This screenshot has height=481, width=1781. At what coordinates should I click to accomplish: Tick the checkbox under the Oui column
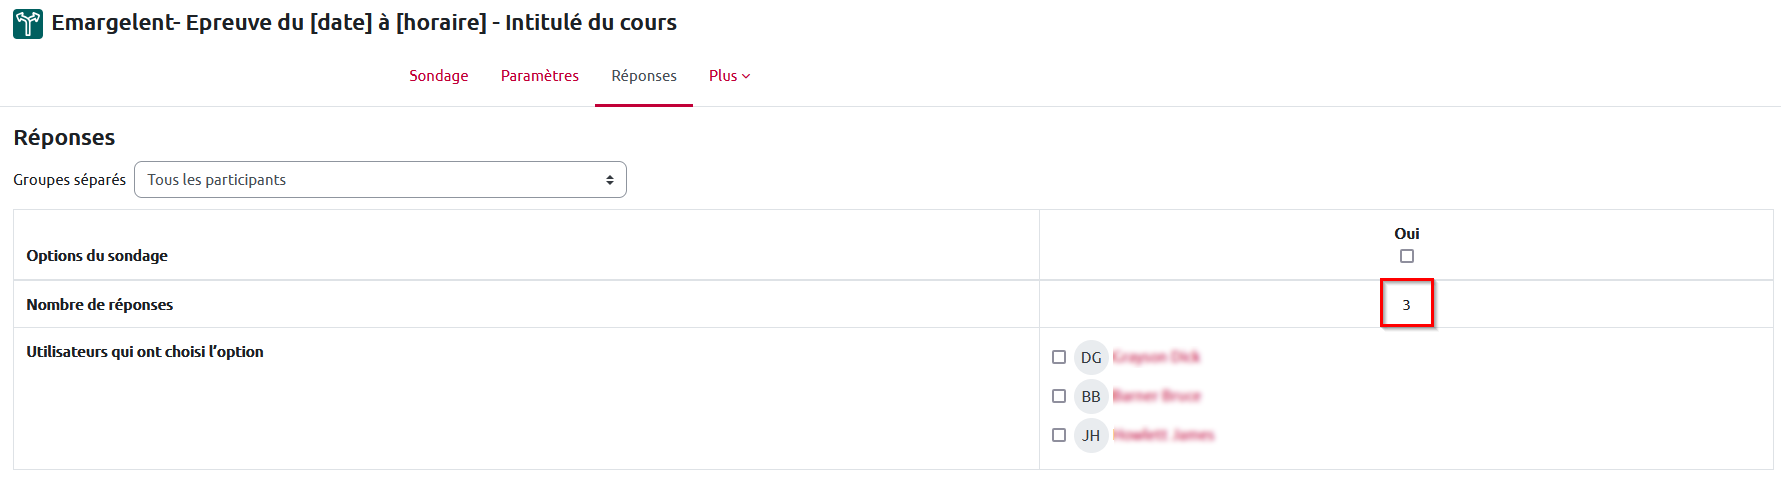pyautogui.click(x=1407, y=256)
